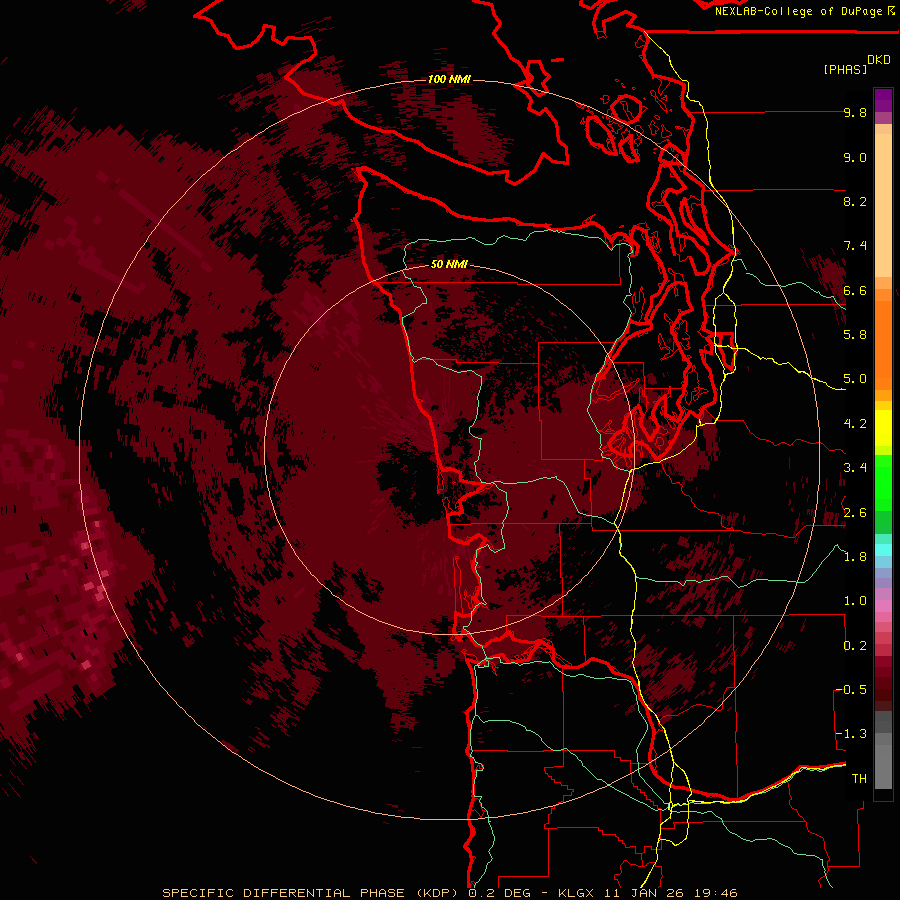Click the 0.2 value on the color scale
The width and height of the screenshot is (900, 900).
pyautogui.click(x=855, y=646)
